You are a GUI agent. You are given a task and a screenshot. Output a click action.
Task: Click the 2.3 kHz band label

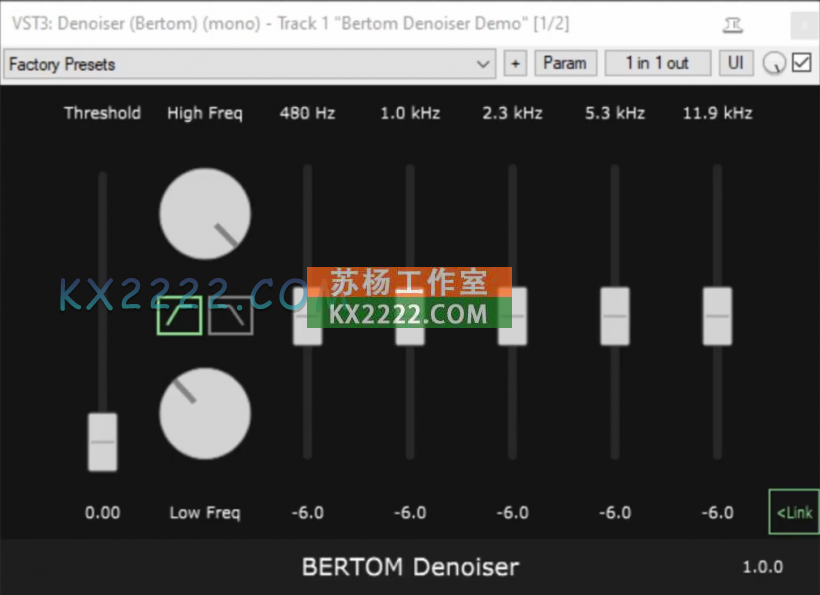[512, 113]
